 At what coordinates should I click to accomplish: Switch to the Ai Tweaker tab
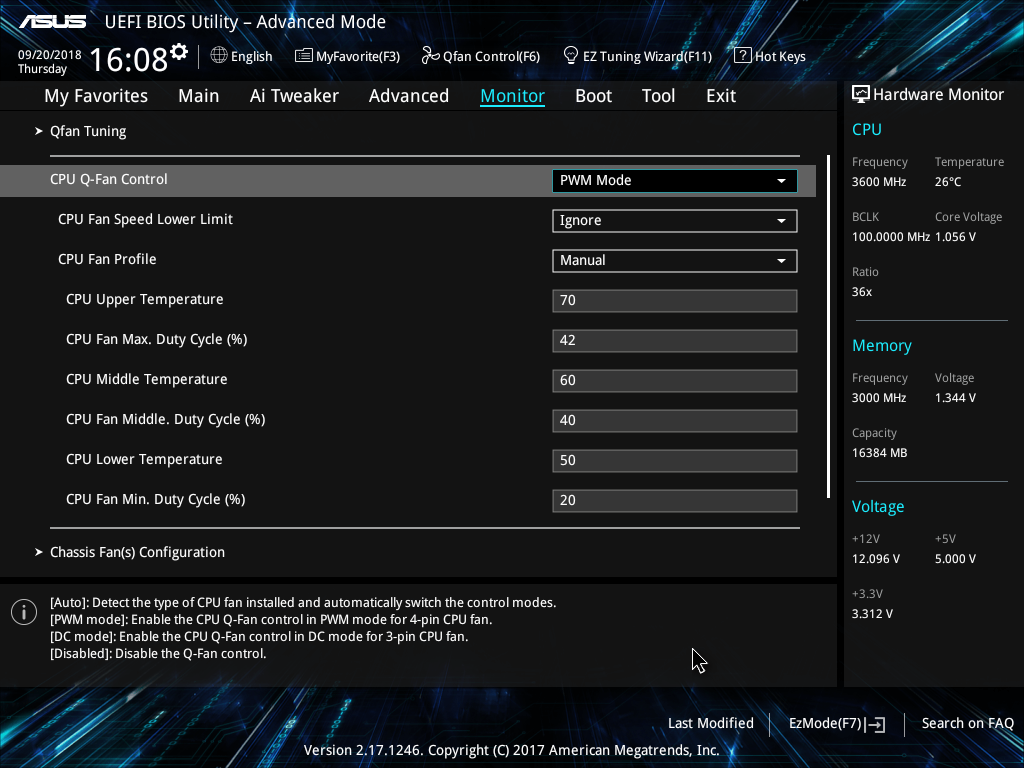coord(294,96)
